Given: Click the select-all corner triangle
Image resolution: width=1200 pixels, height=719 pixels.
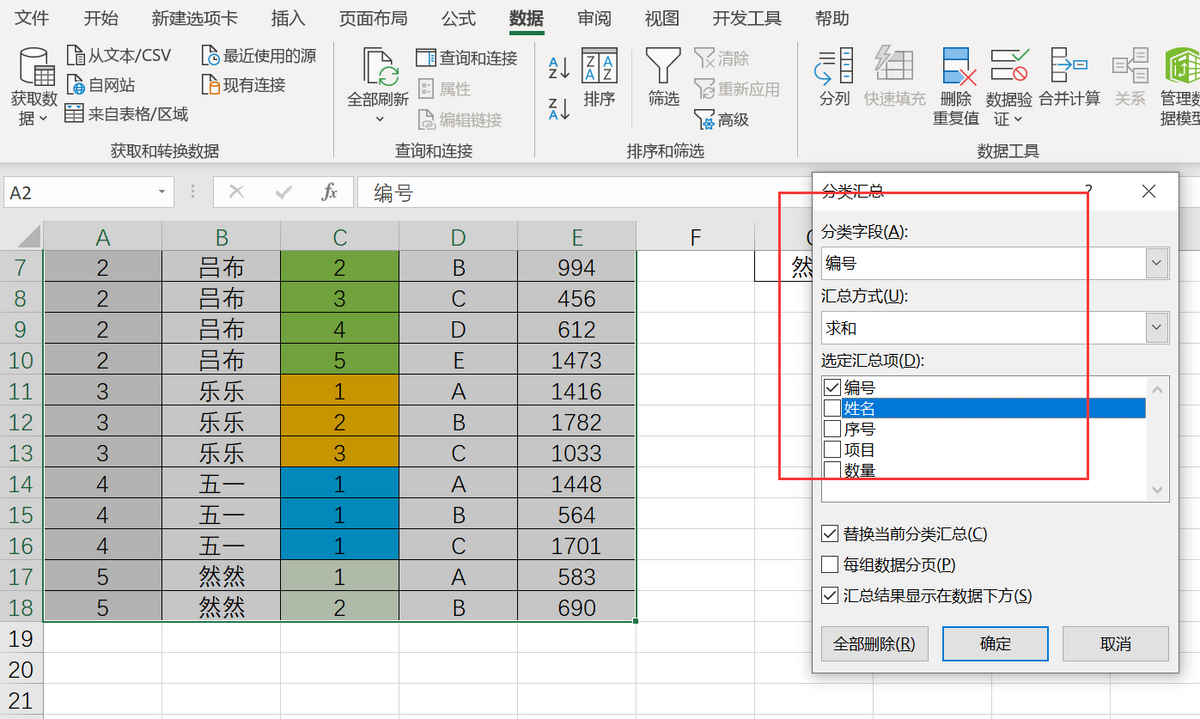Looking at the screenshot, I should click(x=28, y=237).
